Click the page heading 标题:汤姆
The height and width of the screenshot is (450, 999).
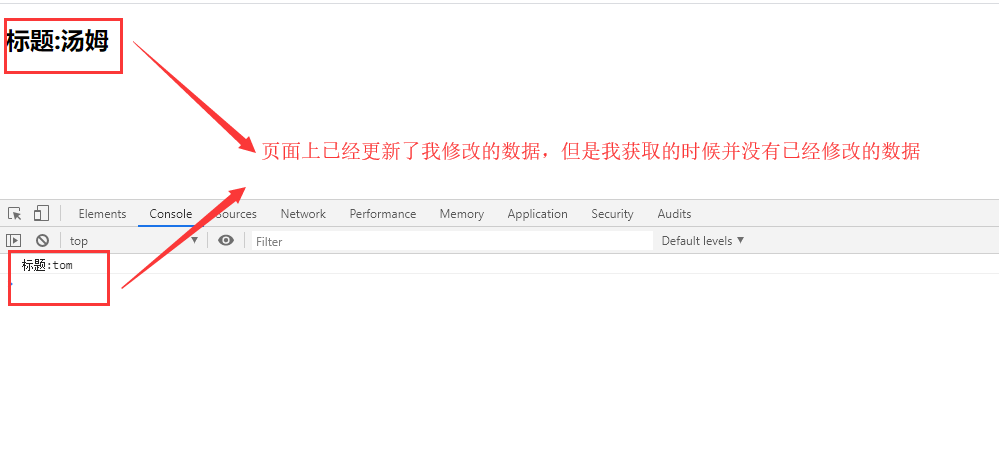click(57, 41)
